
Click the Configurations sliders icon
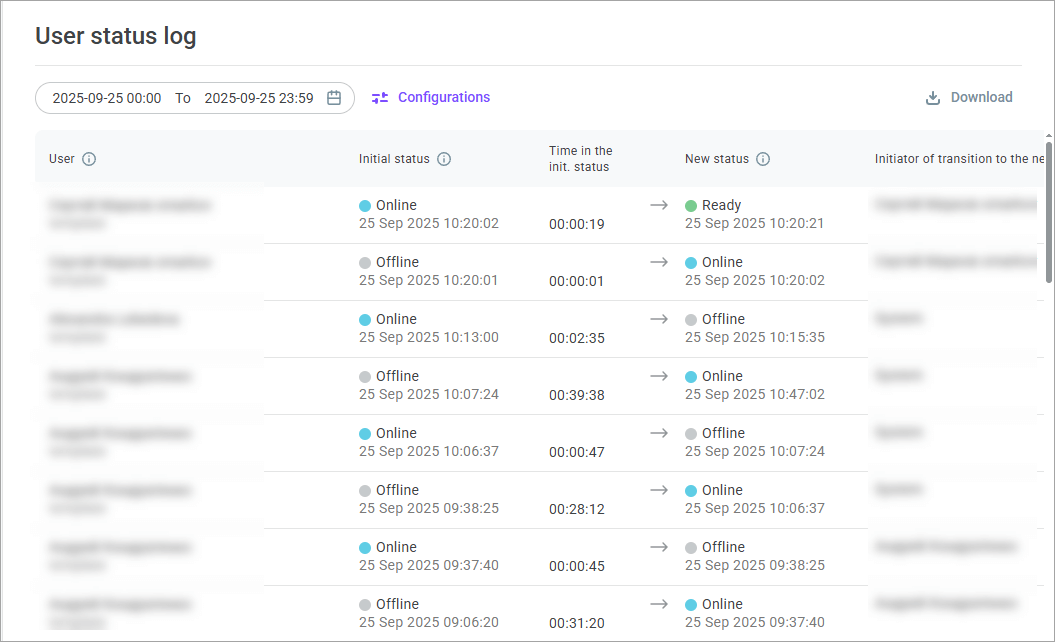coord(380,98)
